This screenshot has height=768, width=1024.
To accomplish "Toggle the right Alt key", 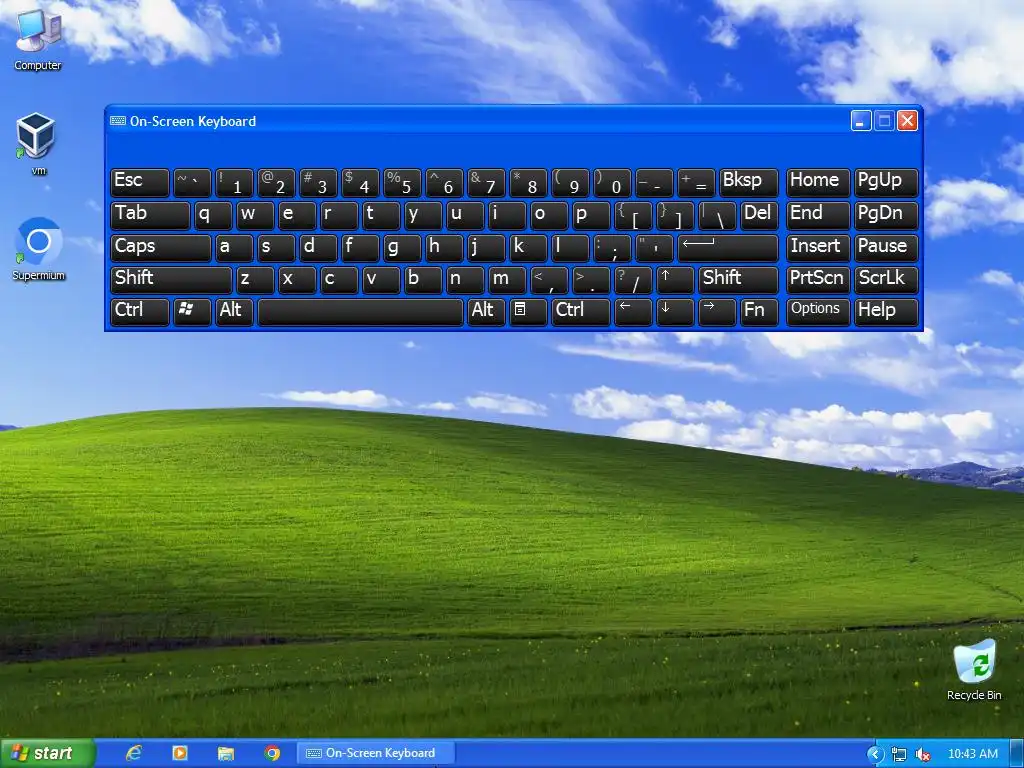I will pyautogui.click(x=486, y=311).
